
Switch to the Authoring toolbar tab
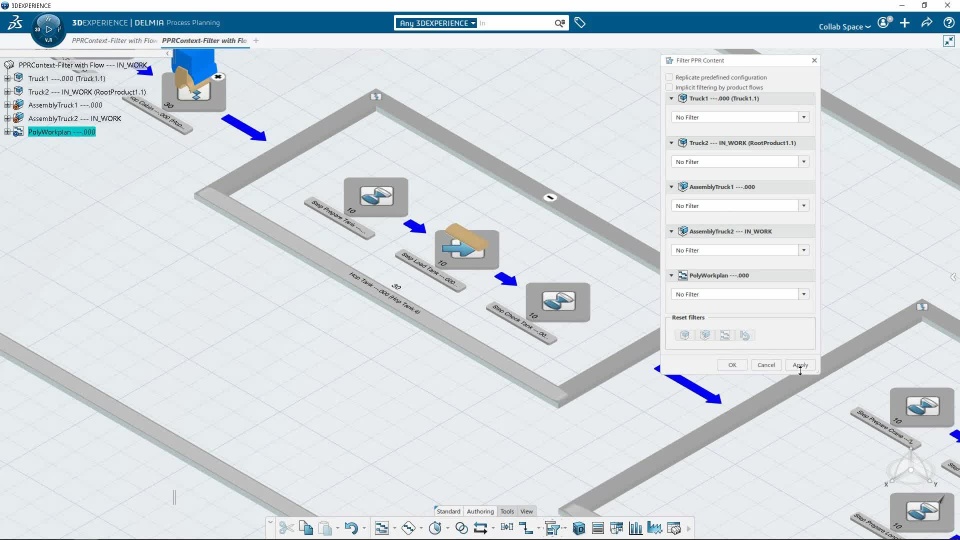pyautogui.click(x=480, y=511)
